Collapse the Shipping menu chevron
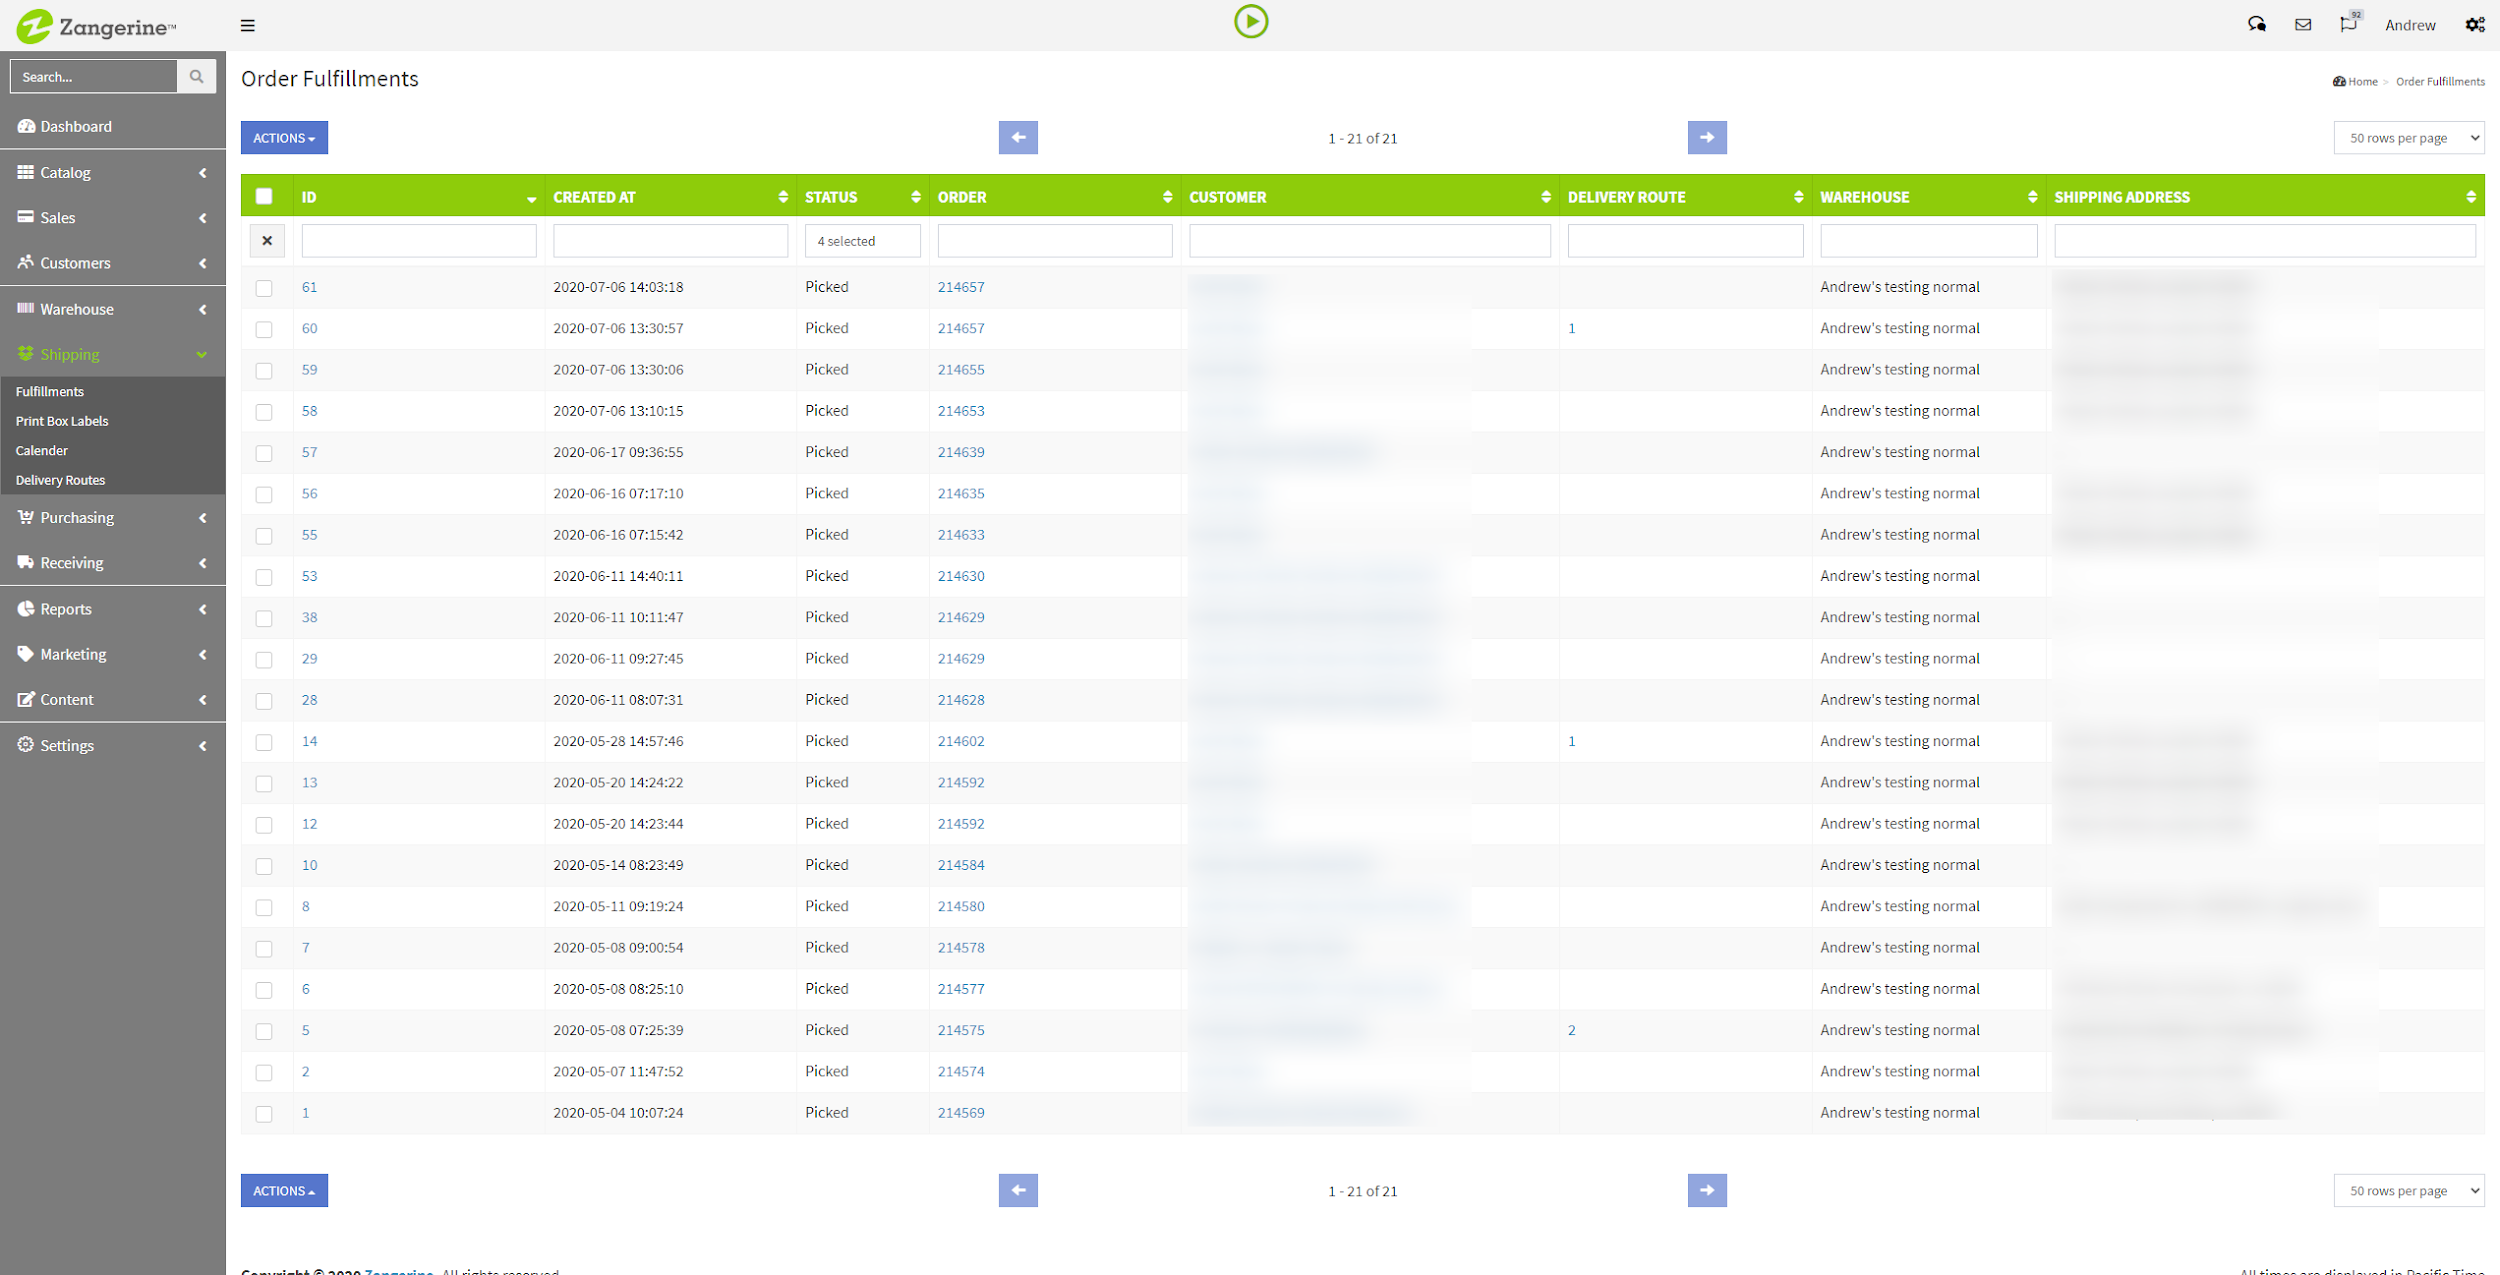The width and height of the screenshot is (2500, 1275). pos(202,354)
